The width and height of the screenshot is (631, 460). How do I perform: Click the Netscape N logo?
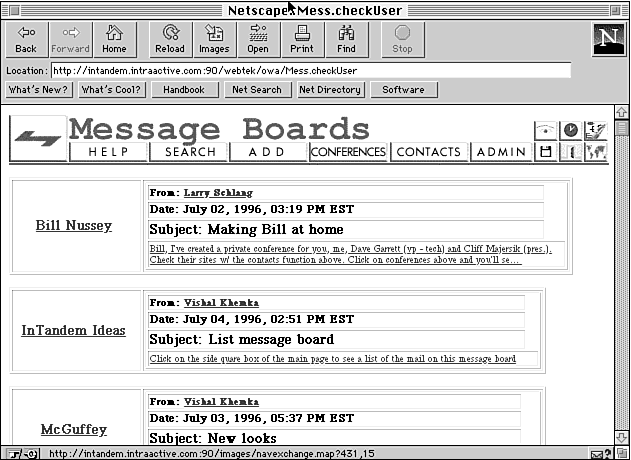coord(607,40)
